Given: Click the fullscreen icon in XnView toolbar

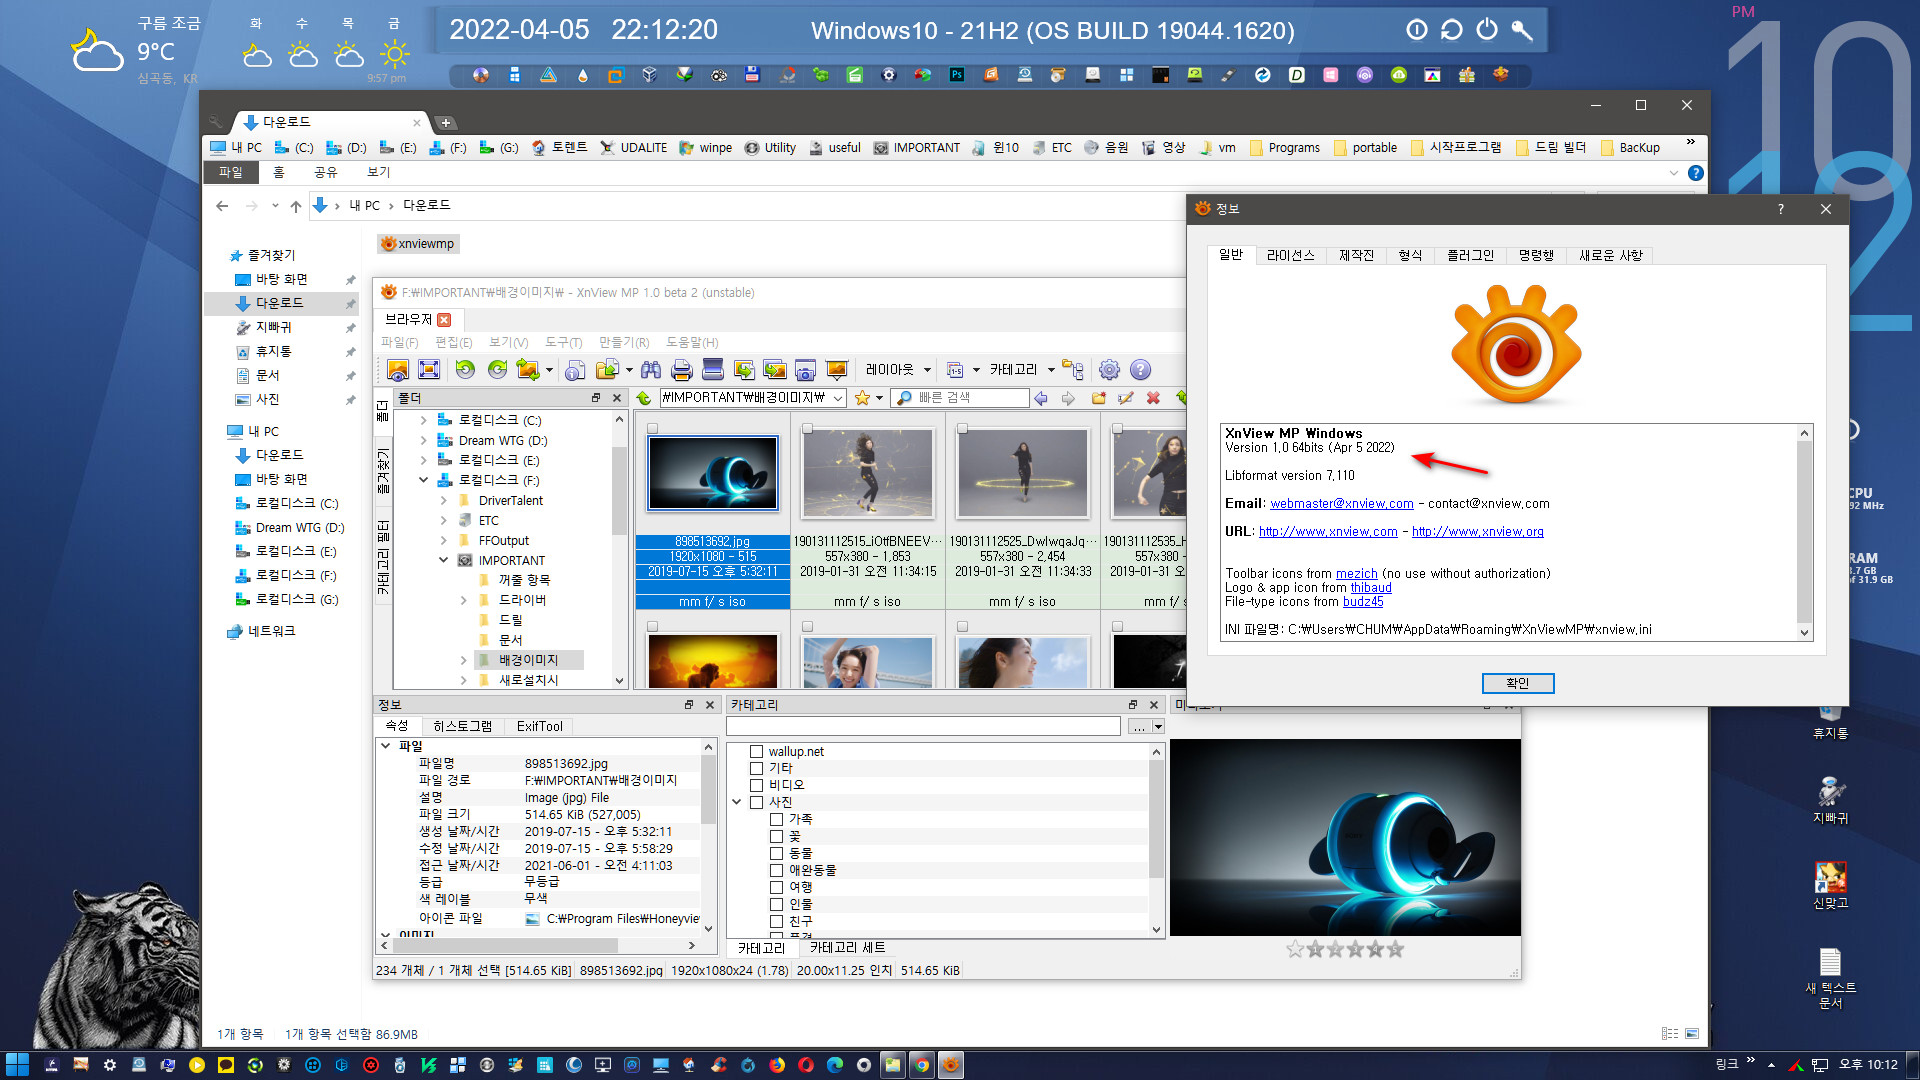Looking at the screenshot, I should click(429, 370).
